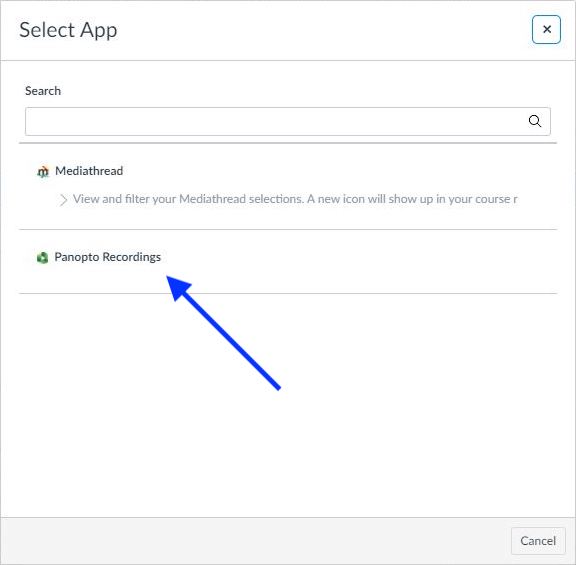Image resolution: width=576 pixels, height=565 pixels.
Task: Click the Search label above the field
Action: tap(43, 91)
